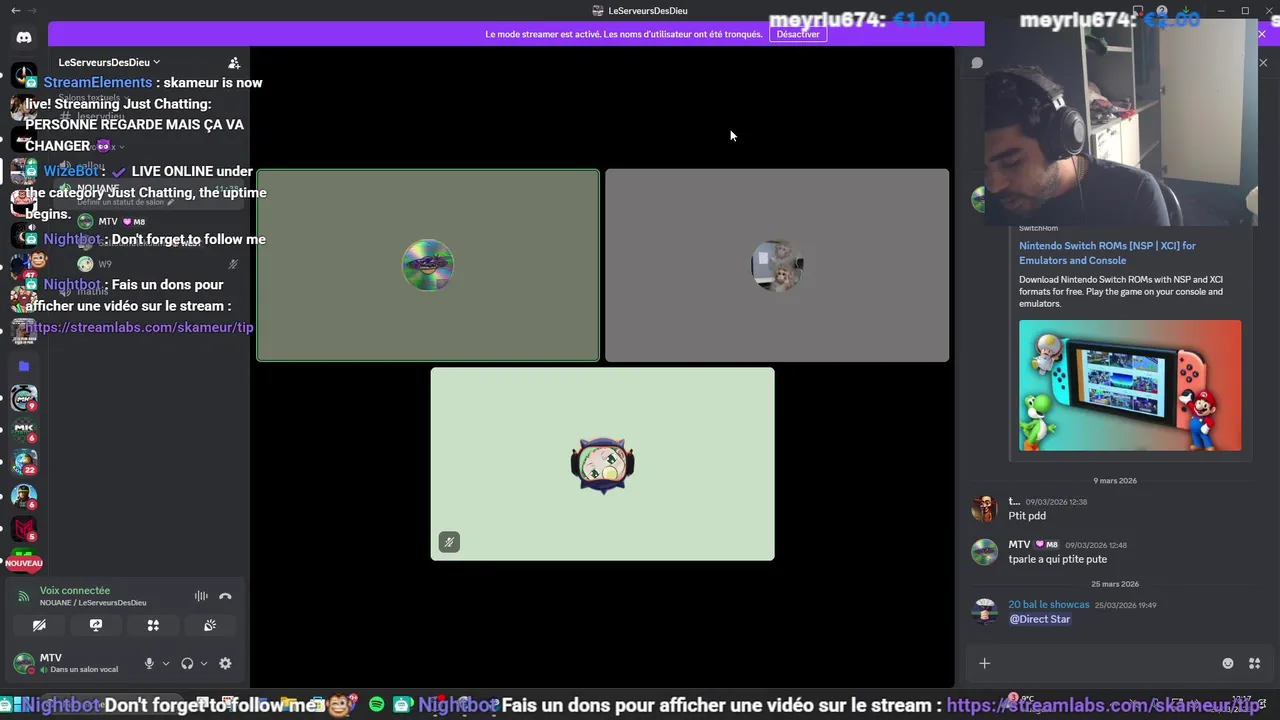The width and height of the screenshot is (1280, 720).
Task: Open the noise suppression waveform icon
Action: point(201,596)
